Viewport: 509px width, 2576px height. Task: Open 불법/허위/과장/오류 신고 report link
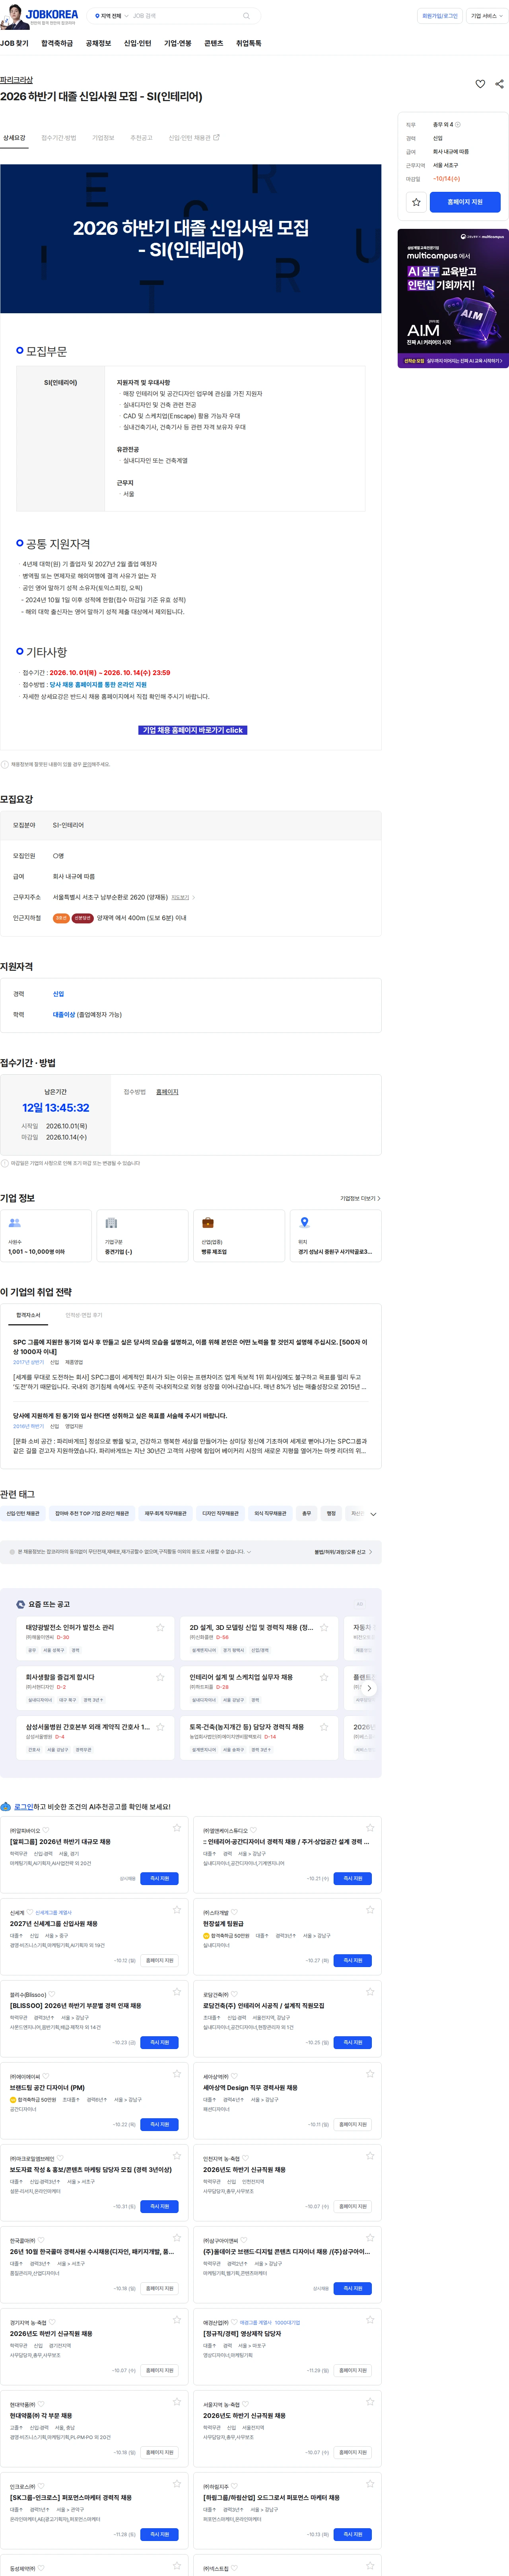pyautogui.click(x=343, y=1552)
